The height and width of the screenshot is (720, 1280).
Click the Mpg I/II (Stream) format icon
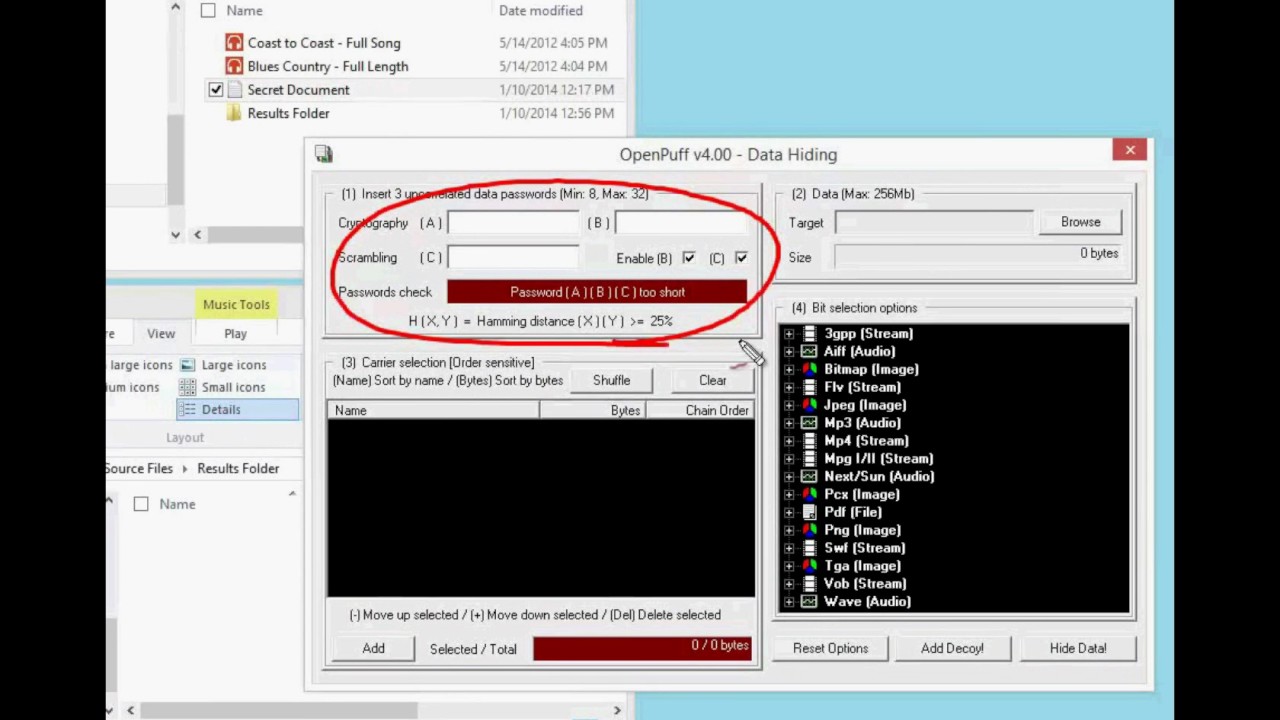tap(809, 459)
